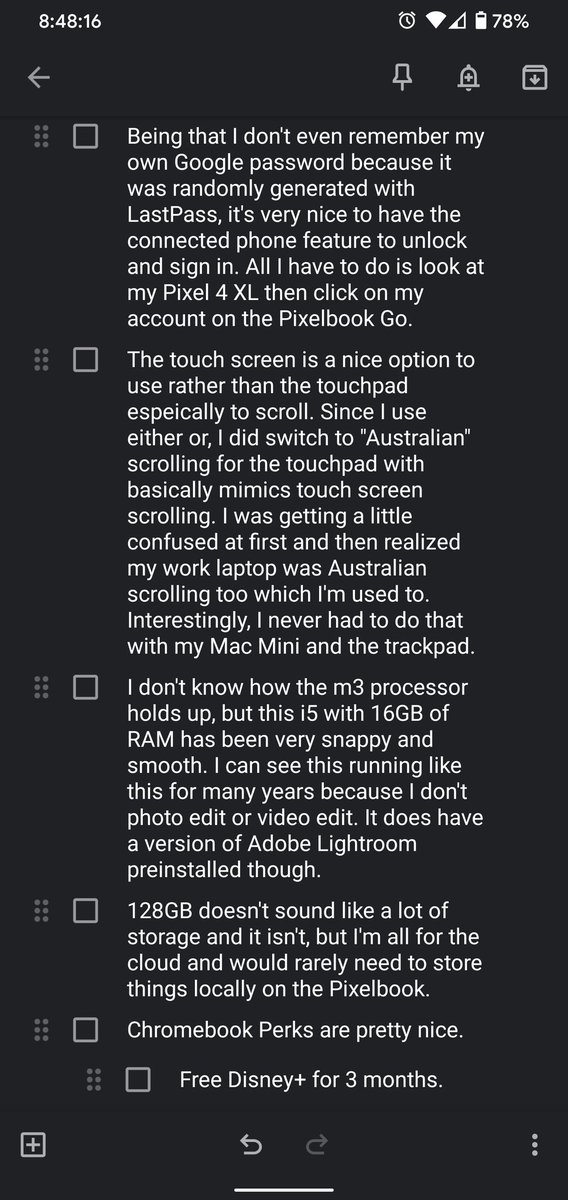The width and height of the screenshot is (568, 1200).
Task: Open the add-item plus box menu
Action: pos(33,1145)
